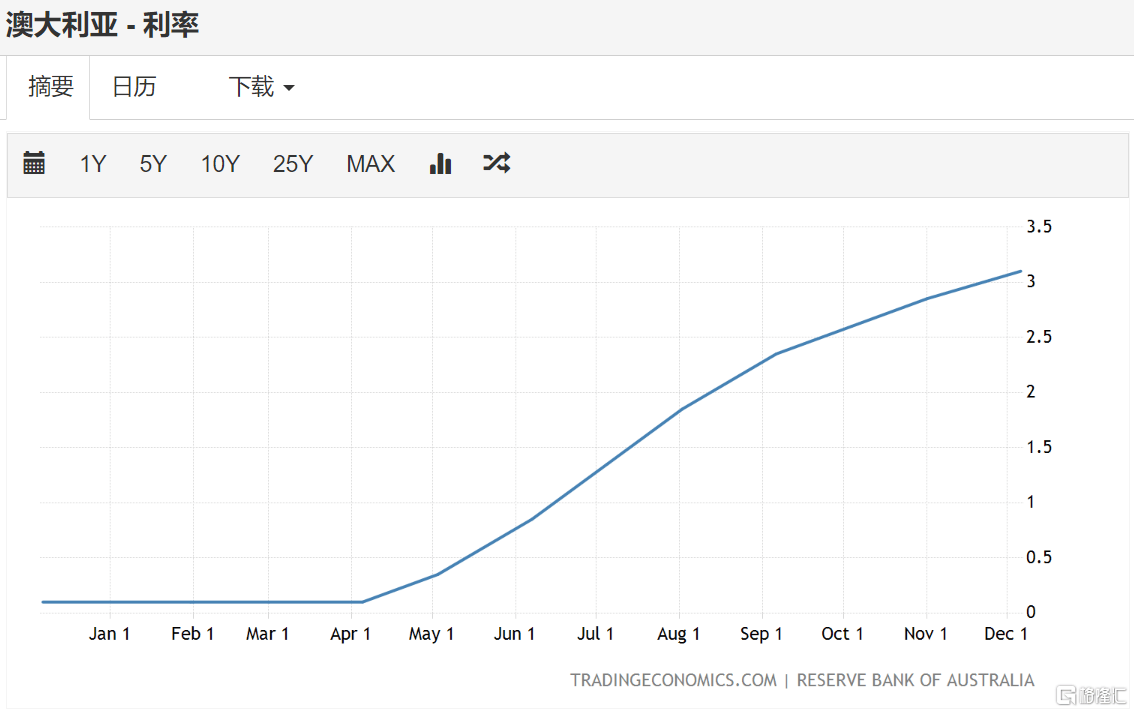
Task: Select the 25Y time range
Action: click(x=293, y=164)
